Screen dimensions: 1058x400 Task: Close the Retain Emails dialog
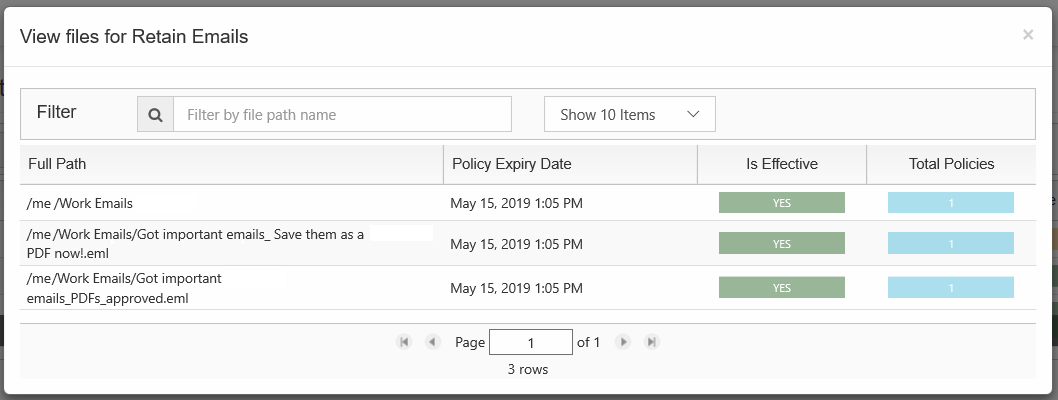(x=1028, y=35)
